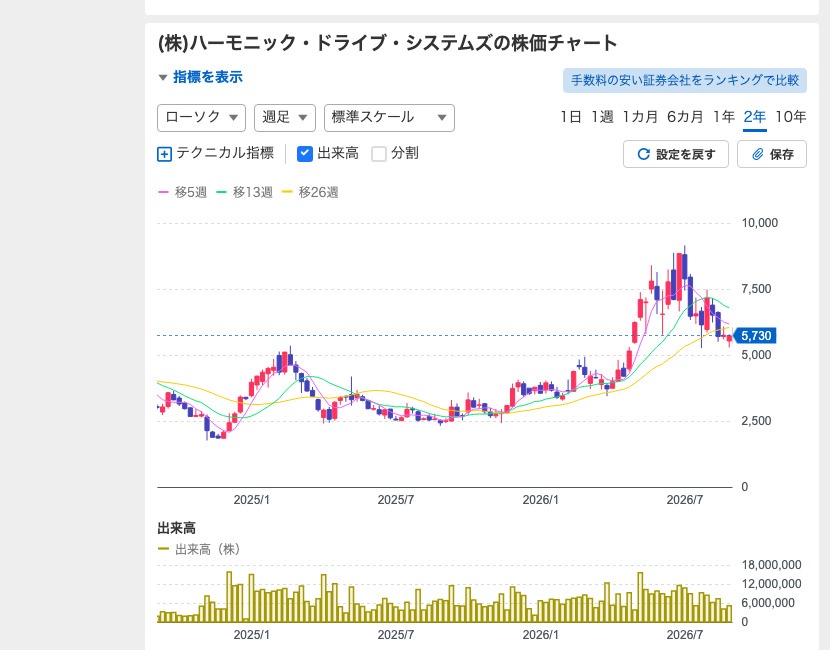The height and width of the screenshot is (650, 830).
Task: Click the 出来高（株） legend marker
Action: tap(164, 549)
